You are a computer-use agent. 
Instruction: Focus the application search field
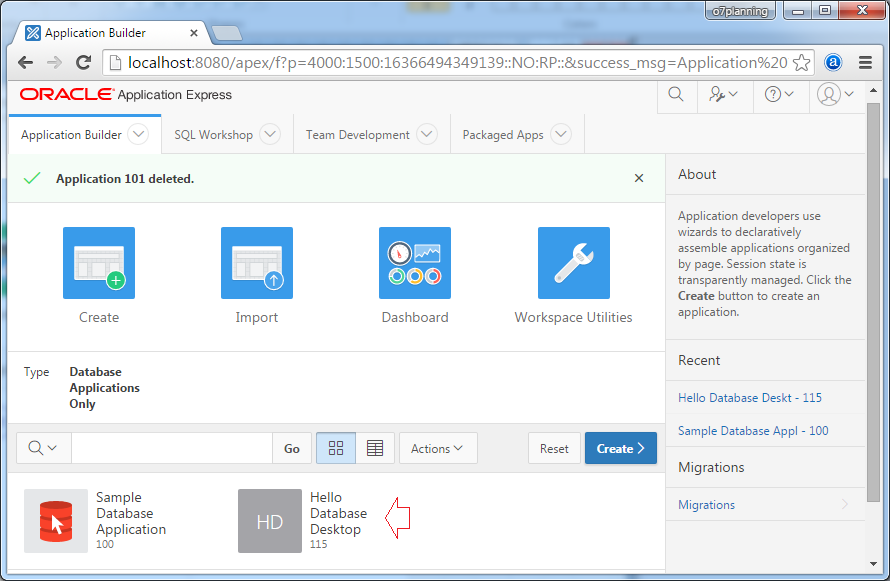pyautogui.click(x=172, y=448)
